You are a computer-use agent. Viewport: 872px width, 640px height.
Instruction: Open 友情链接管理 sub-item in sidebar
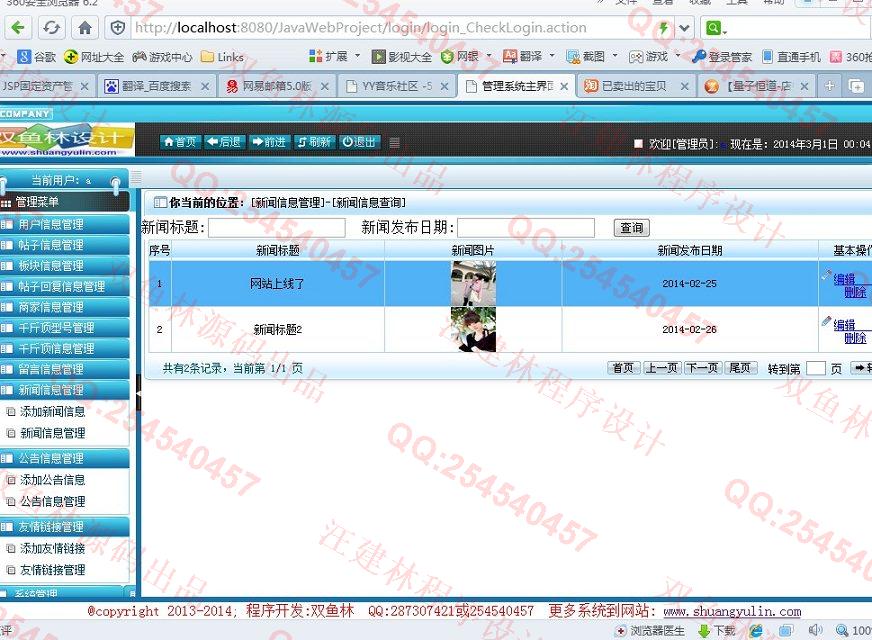pos(52,570)
